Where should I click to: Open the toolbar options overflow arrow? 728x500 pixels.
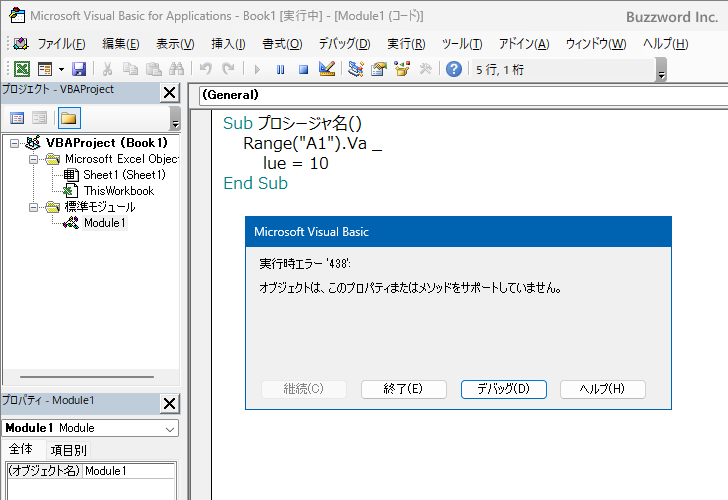click(662, 70)
